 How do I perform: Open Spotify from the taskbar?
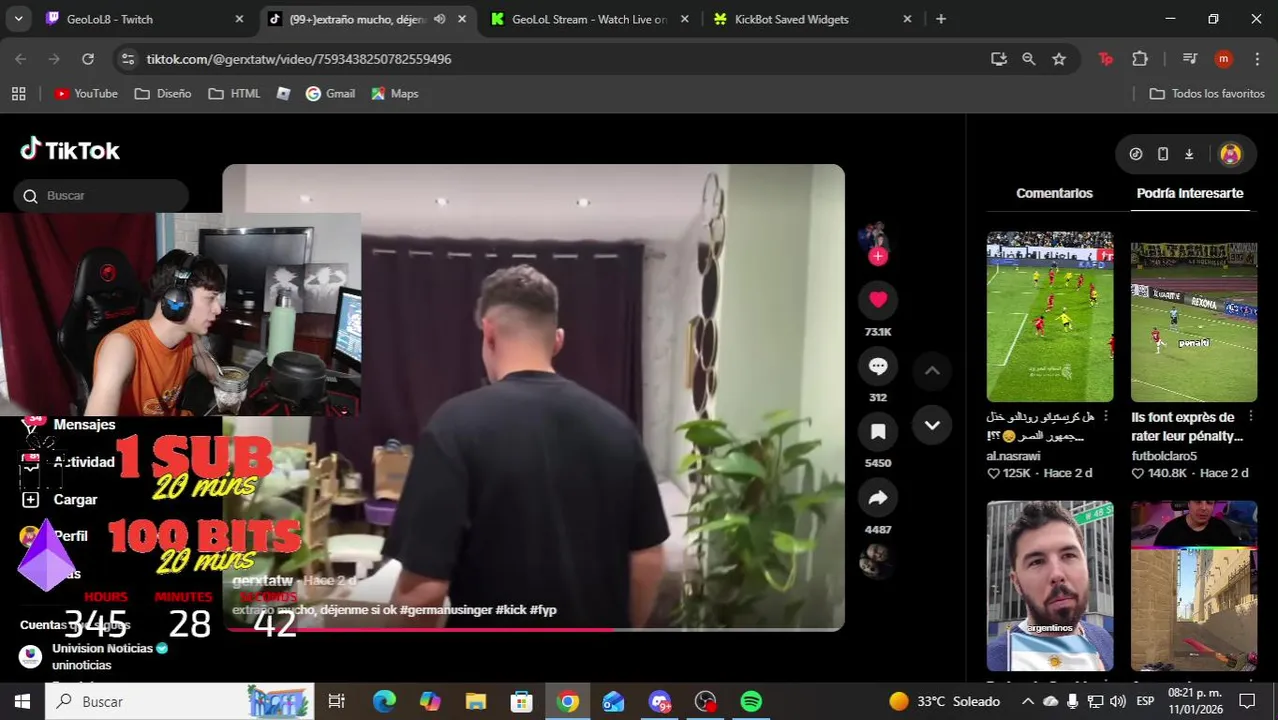pos(751,702)
